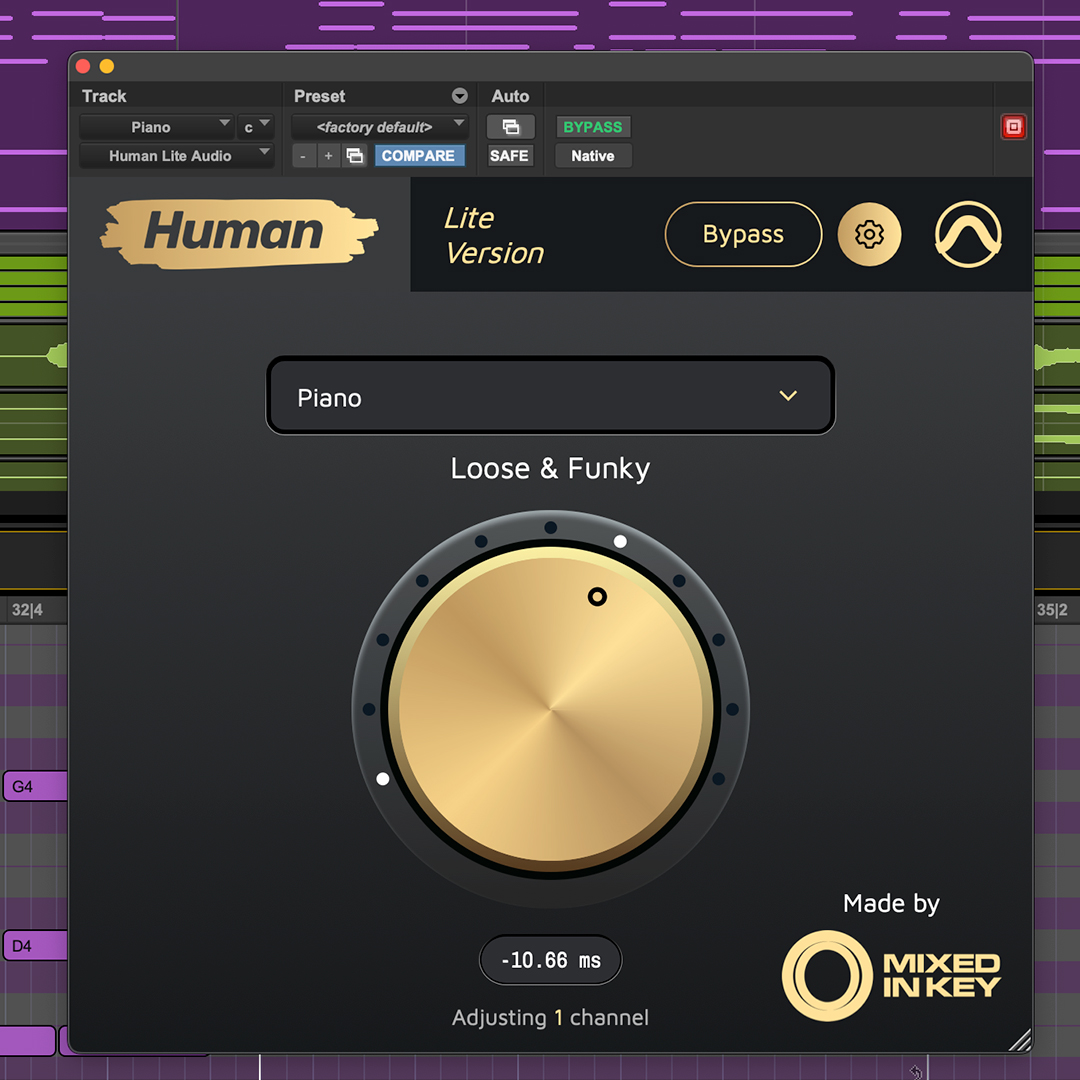Click the large gold timing knob
The height and width of the screenshot is (1080, 1080).
click(550, 707)
